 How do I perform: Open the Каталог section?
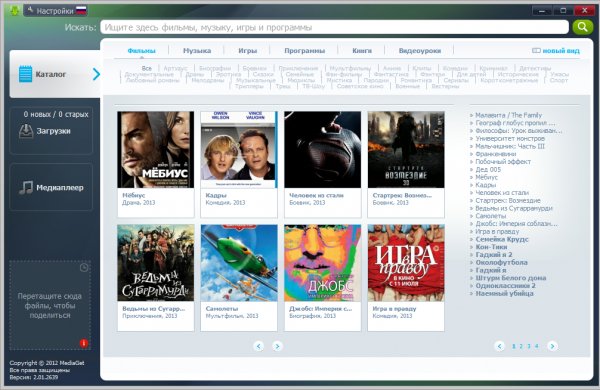coord(55,74)
